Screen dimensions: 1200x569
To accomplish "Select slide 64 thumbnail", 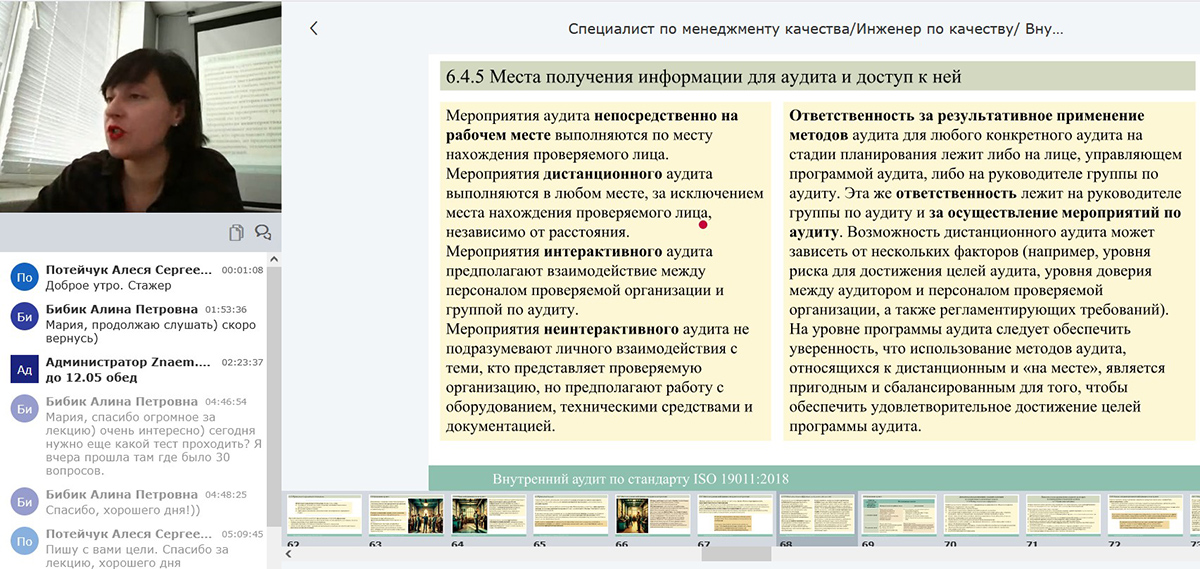I will click(x=488, y=516).
